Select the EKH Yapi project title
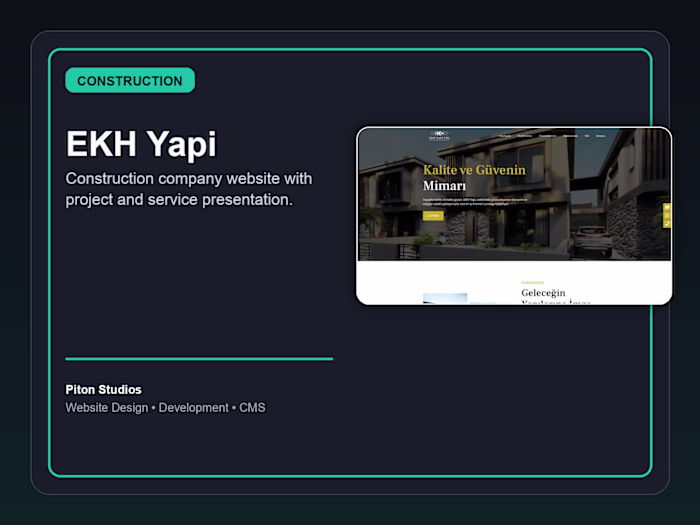This screenshot has height=525, width=700. click(141, 144)
